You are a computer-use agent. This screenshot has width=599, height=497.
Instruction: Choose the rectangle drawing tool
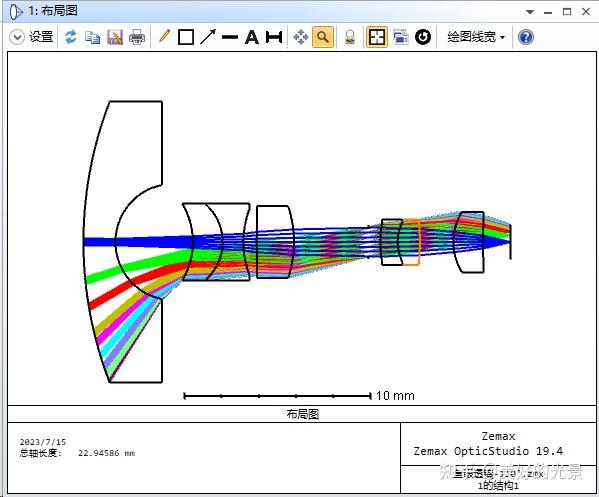(x=186, y=37)
